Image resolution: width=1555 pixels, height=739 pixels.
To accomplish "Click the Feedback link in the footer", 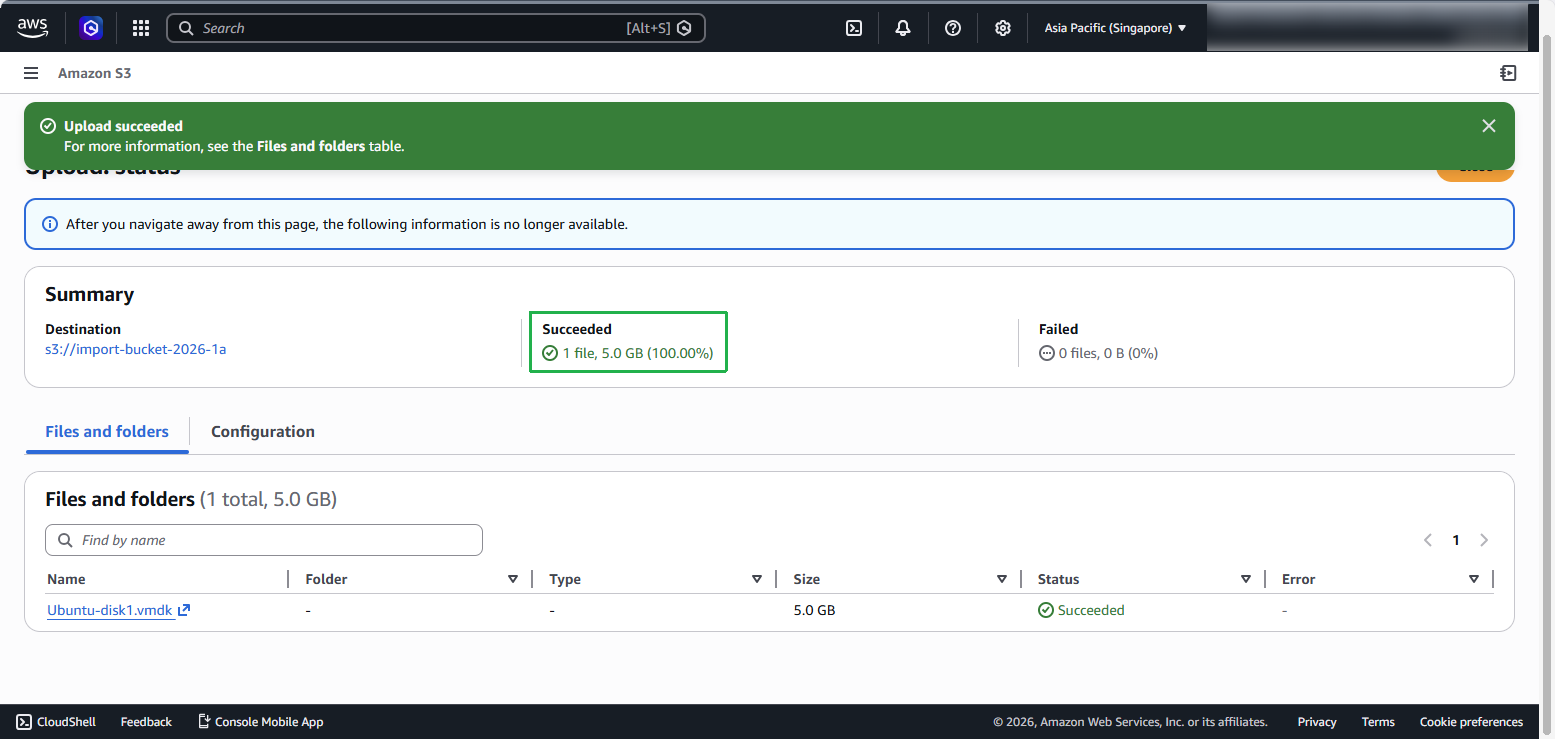I will tap(146, 722).
